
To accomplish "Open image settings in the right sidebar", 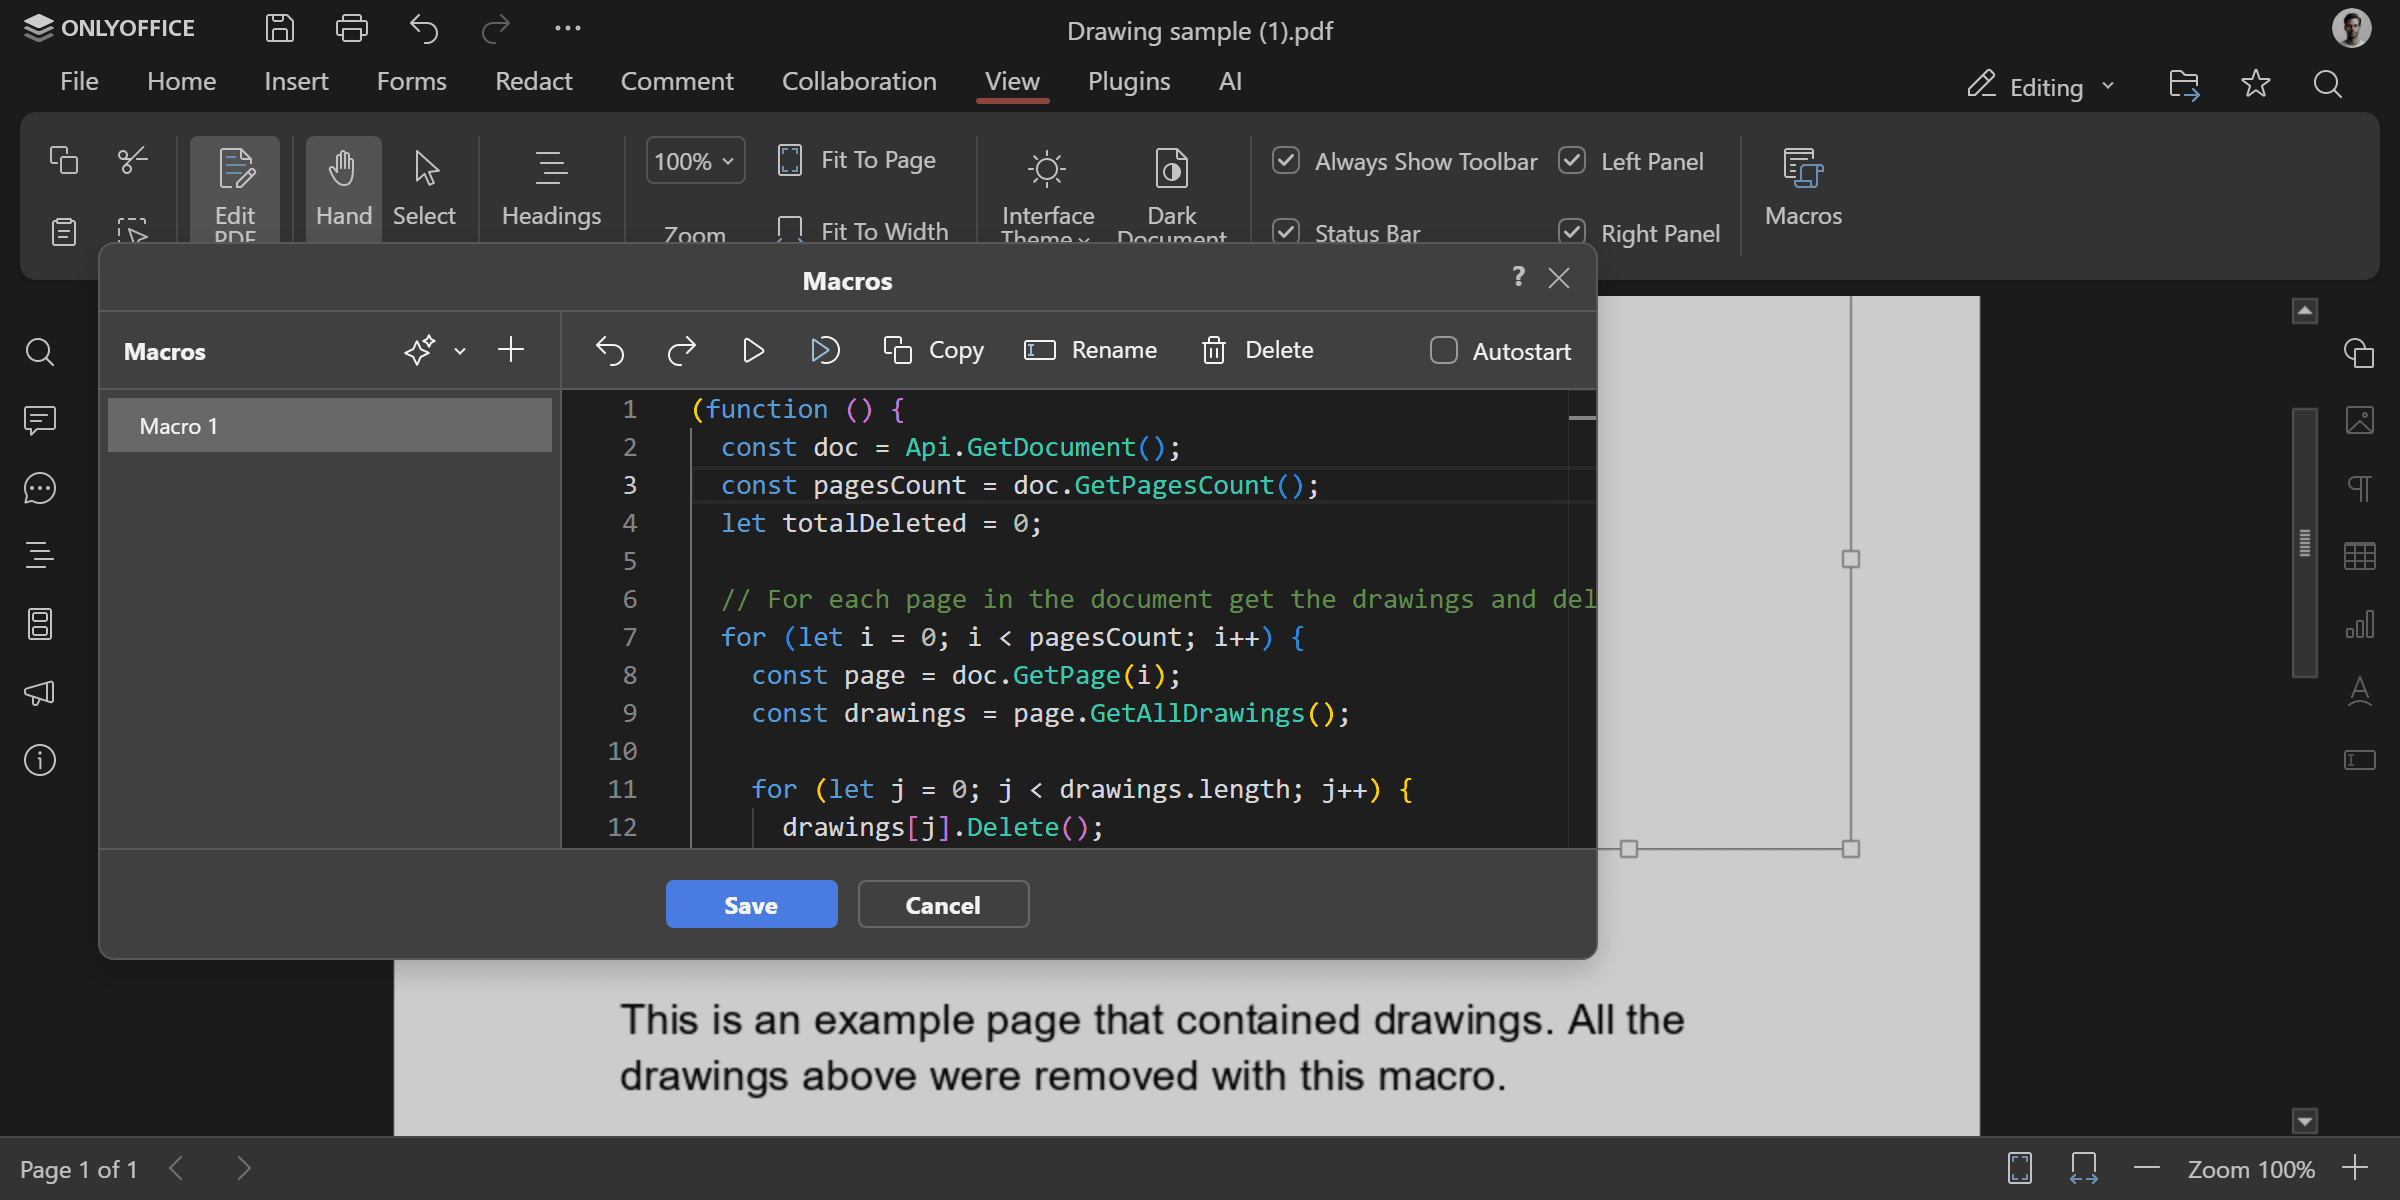I will pyautogui.click(x=2360, y=420).
